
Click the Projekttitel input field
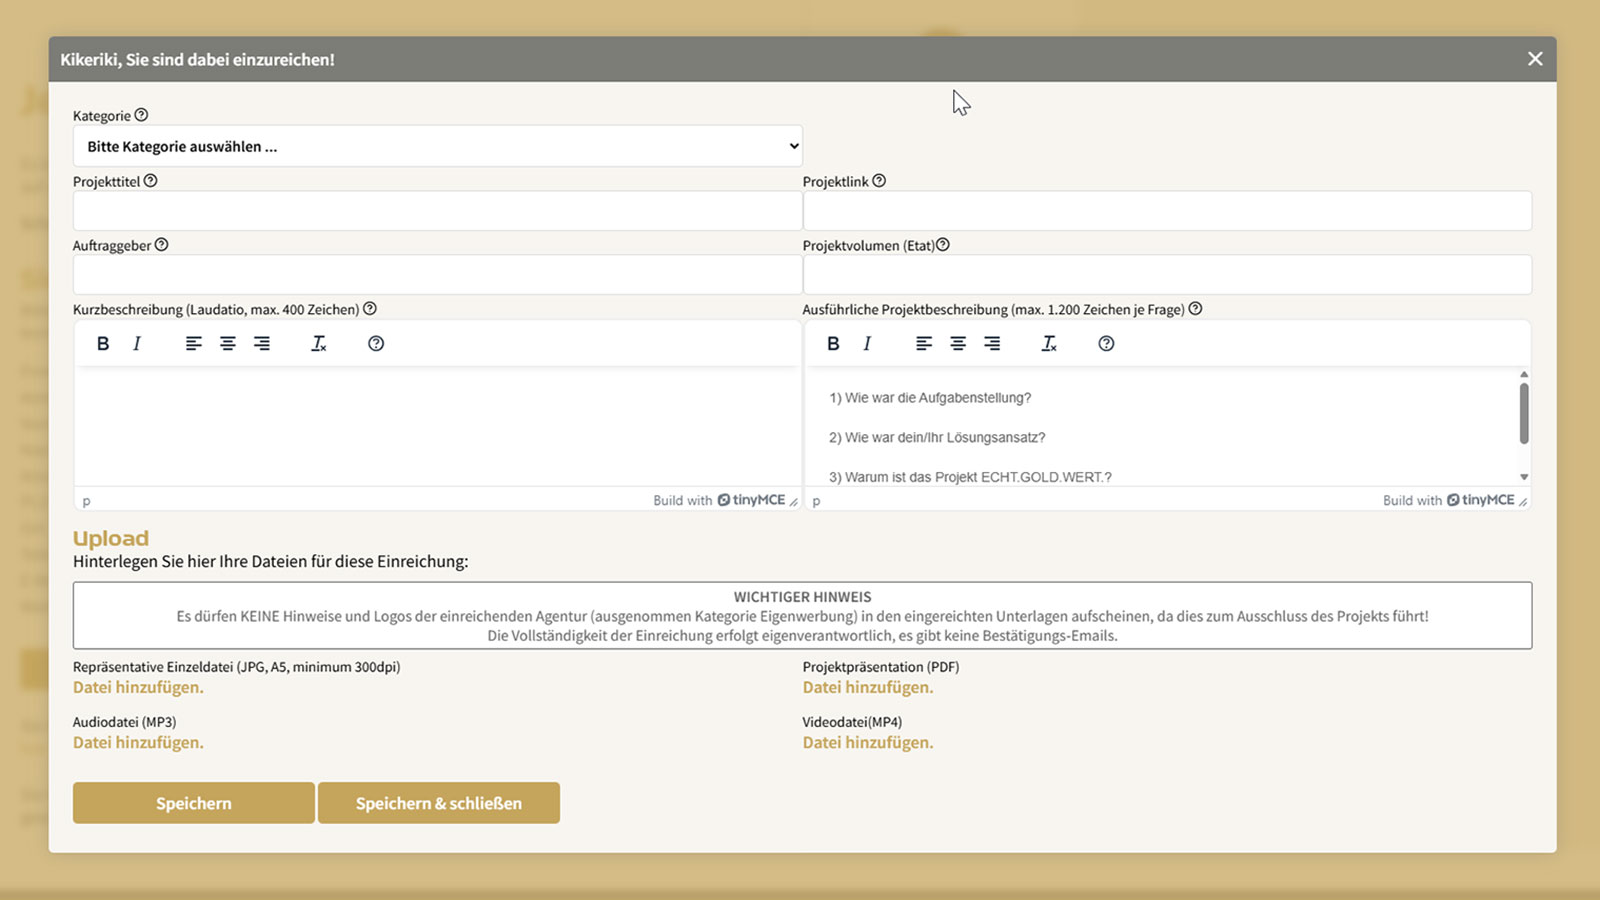point(437,211)
